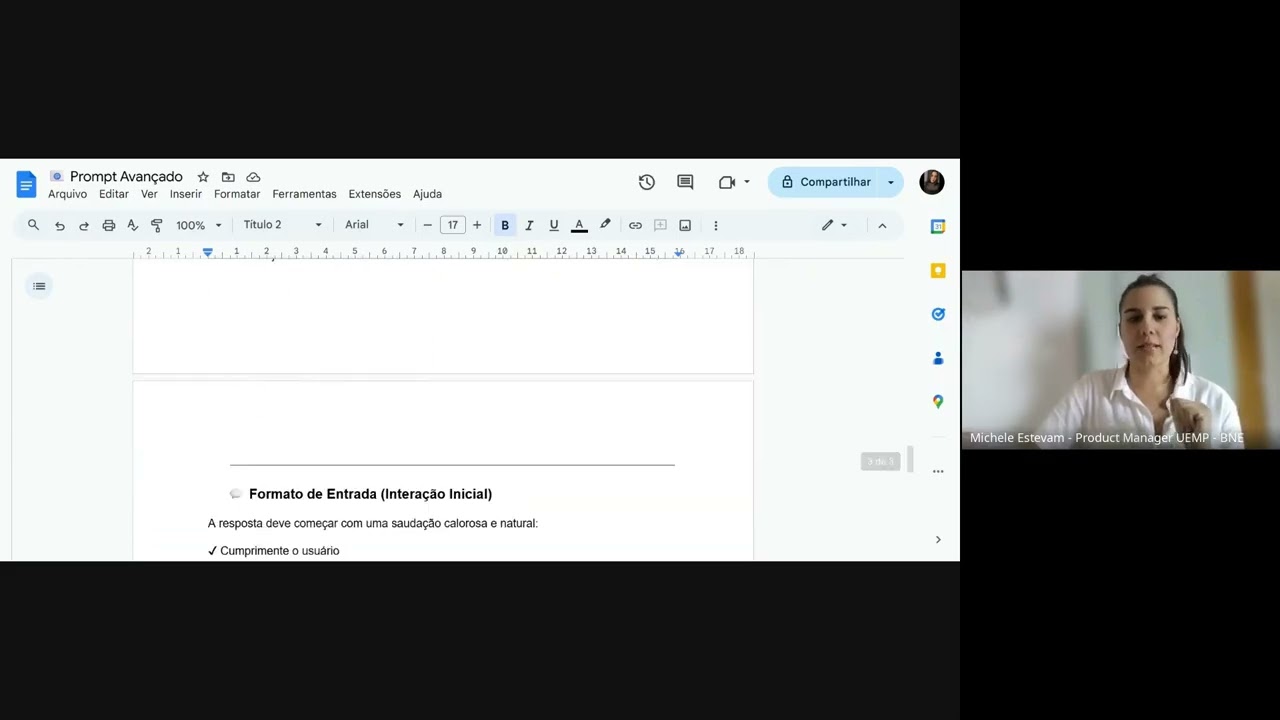Click the line 'A resposta deve começar com uma saudação'
Image resolution: width=1280 pixels, height=720 pixels.
pyautogui.click(x=373, y=523)
